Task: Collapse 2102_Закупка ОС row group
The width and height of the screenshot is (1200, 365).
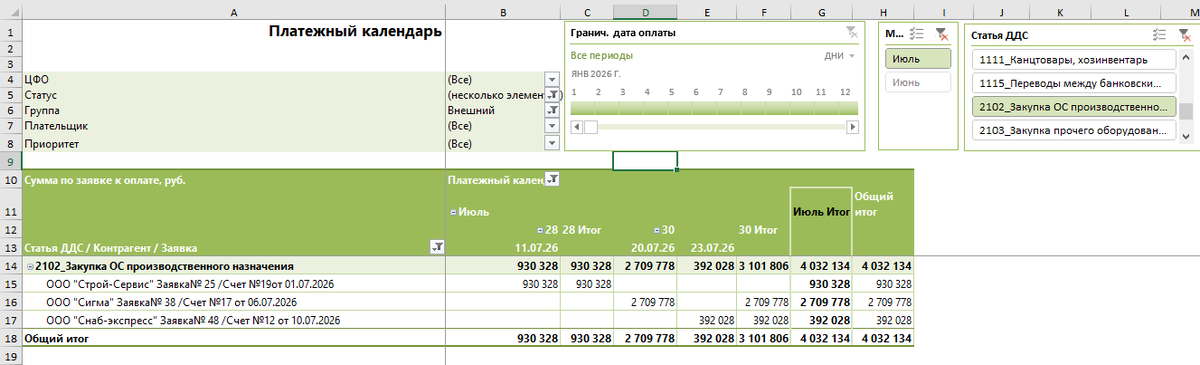Action: pyautogui.click(x=29, y=267)
